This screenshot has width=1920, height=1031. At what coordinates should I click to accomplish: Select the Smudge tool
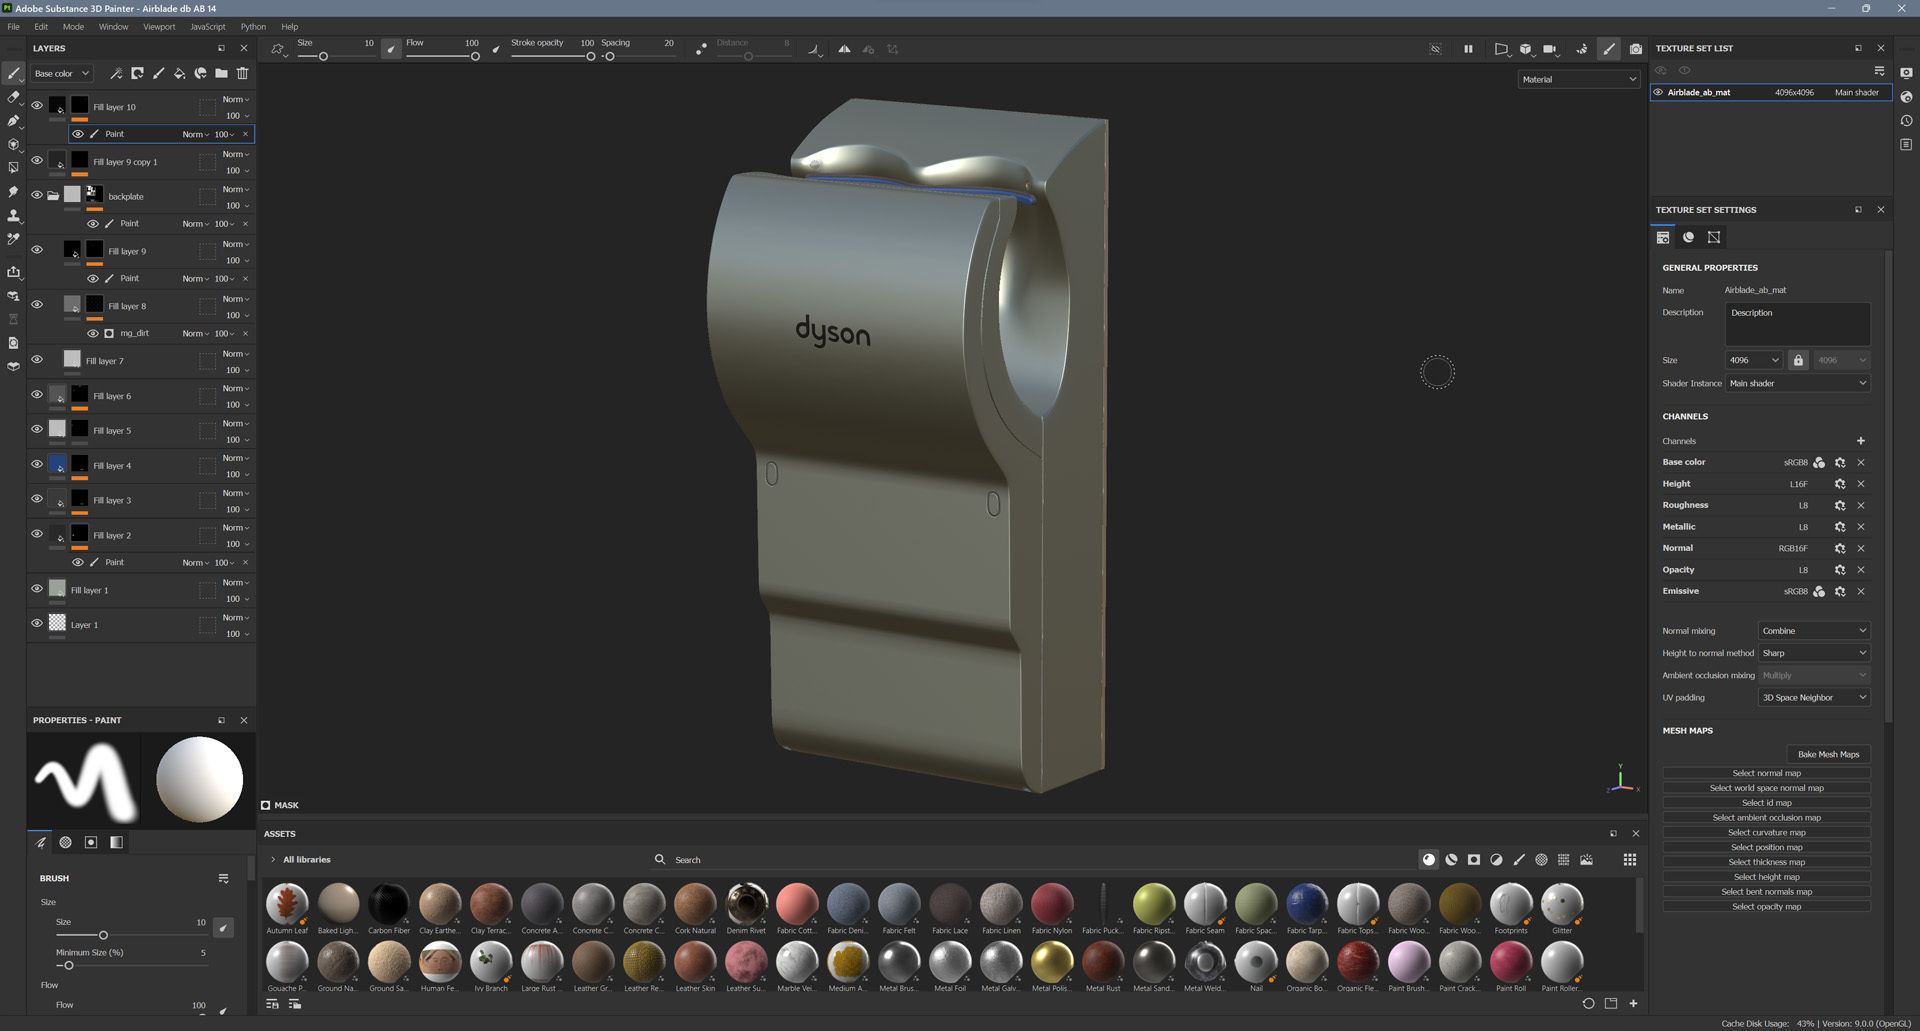click(13, 192)
